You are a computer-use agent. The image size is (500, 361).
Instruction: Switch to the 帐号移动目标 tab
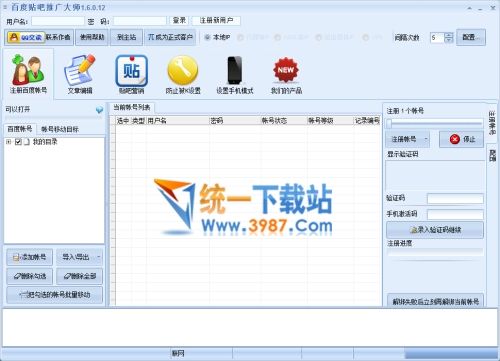click(60, 129)
